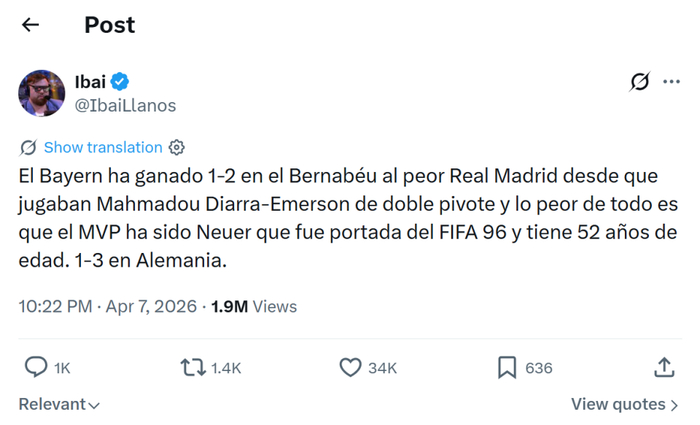Viewport: 700px width, 425px height.
Task: Like the post with the heart icon
Action: point(350,368)
